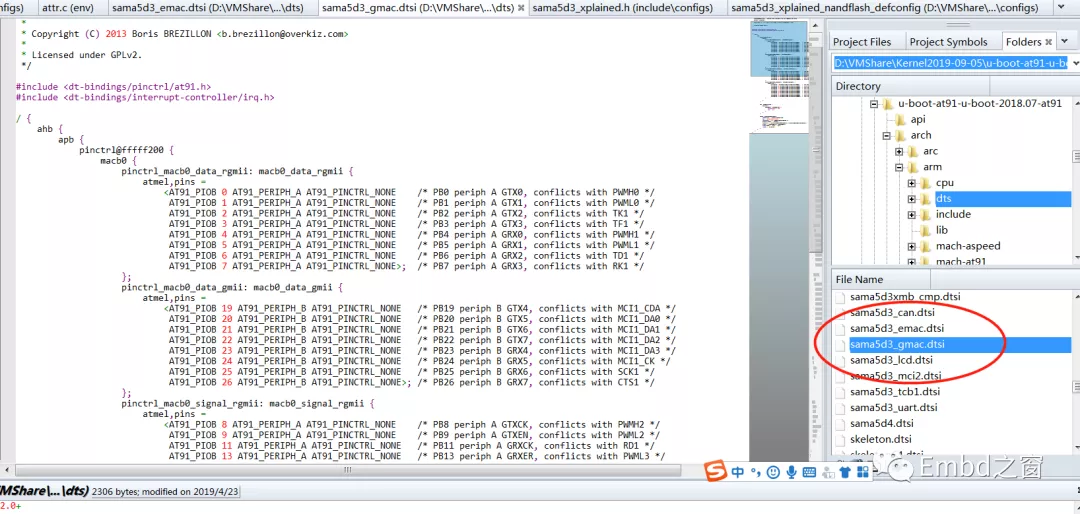This screenshot has height=514, width=1080.
Task: Switch to sama5d3_xplained_nandflash_defconfig tab
Action: click(x=884, y=8)
